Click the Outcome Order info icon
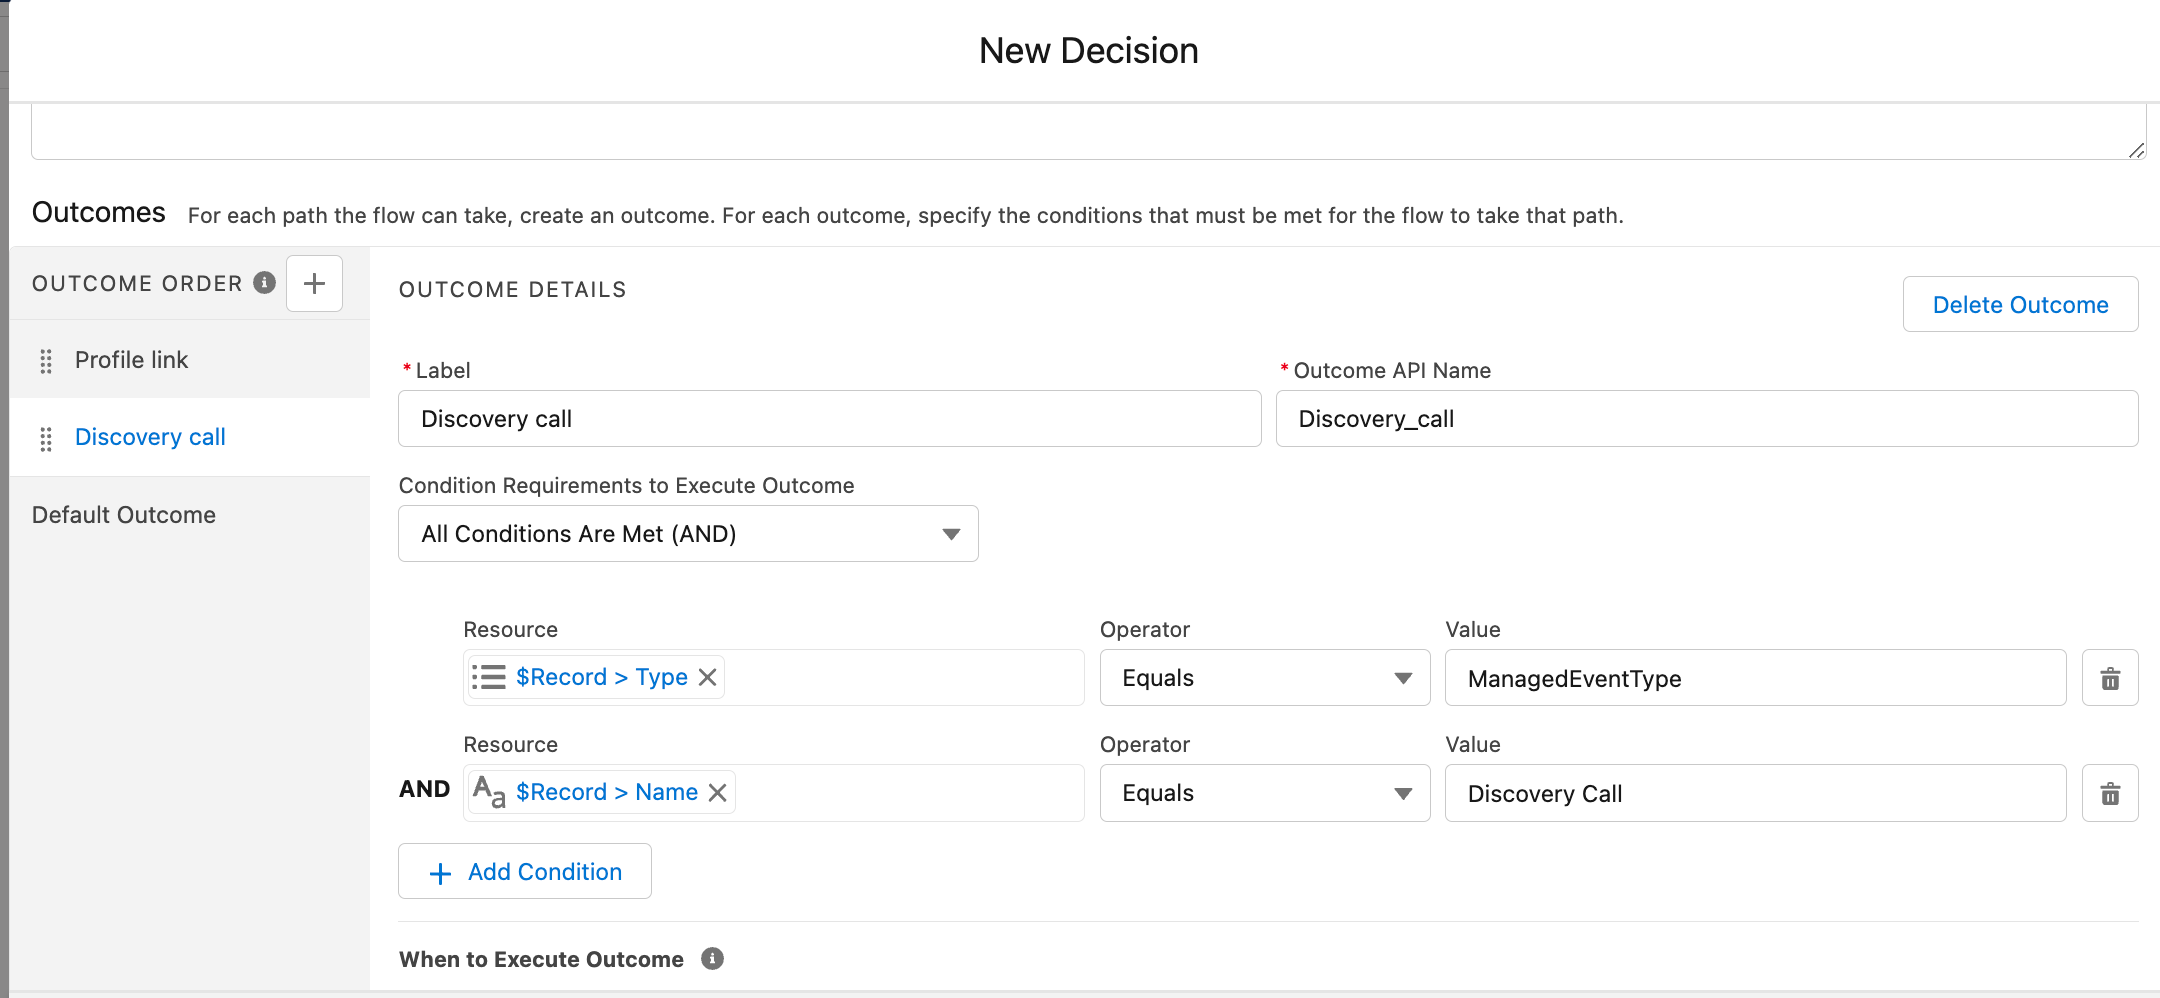Viewport: 2160px width, 998px height. click(264, 283)
